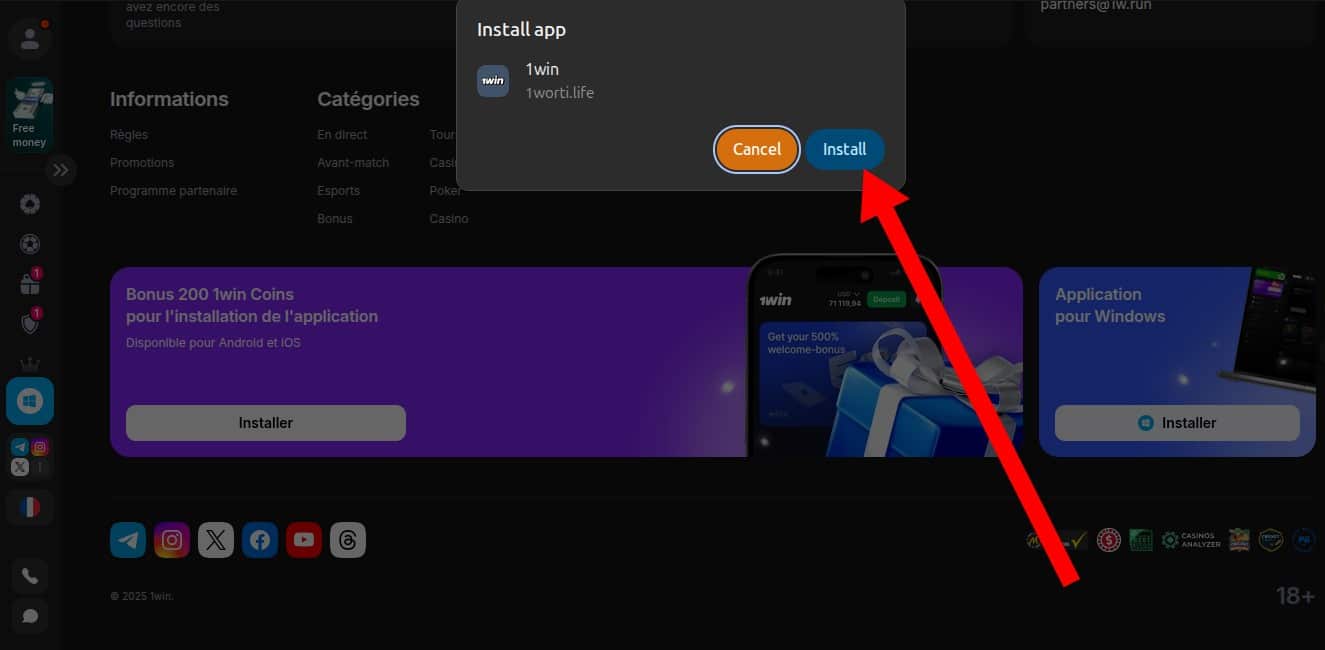Click the user profile avatar icon

(x=30, y=39)
